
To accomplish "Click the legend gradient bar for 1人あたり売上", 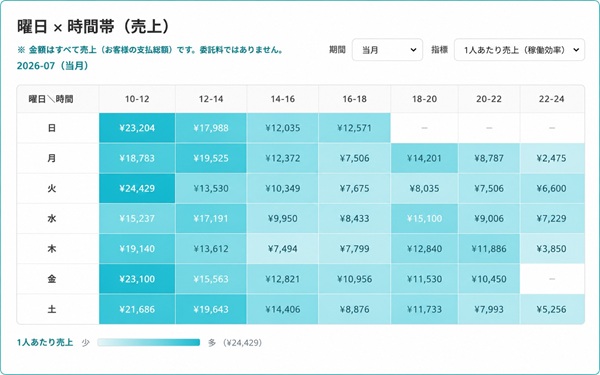I will pos(148,342).
